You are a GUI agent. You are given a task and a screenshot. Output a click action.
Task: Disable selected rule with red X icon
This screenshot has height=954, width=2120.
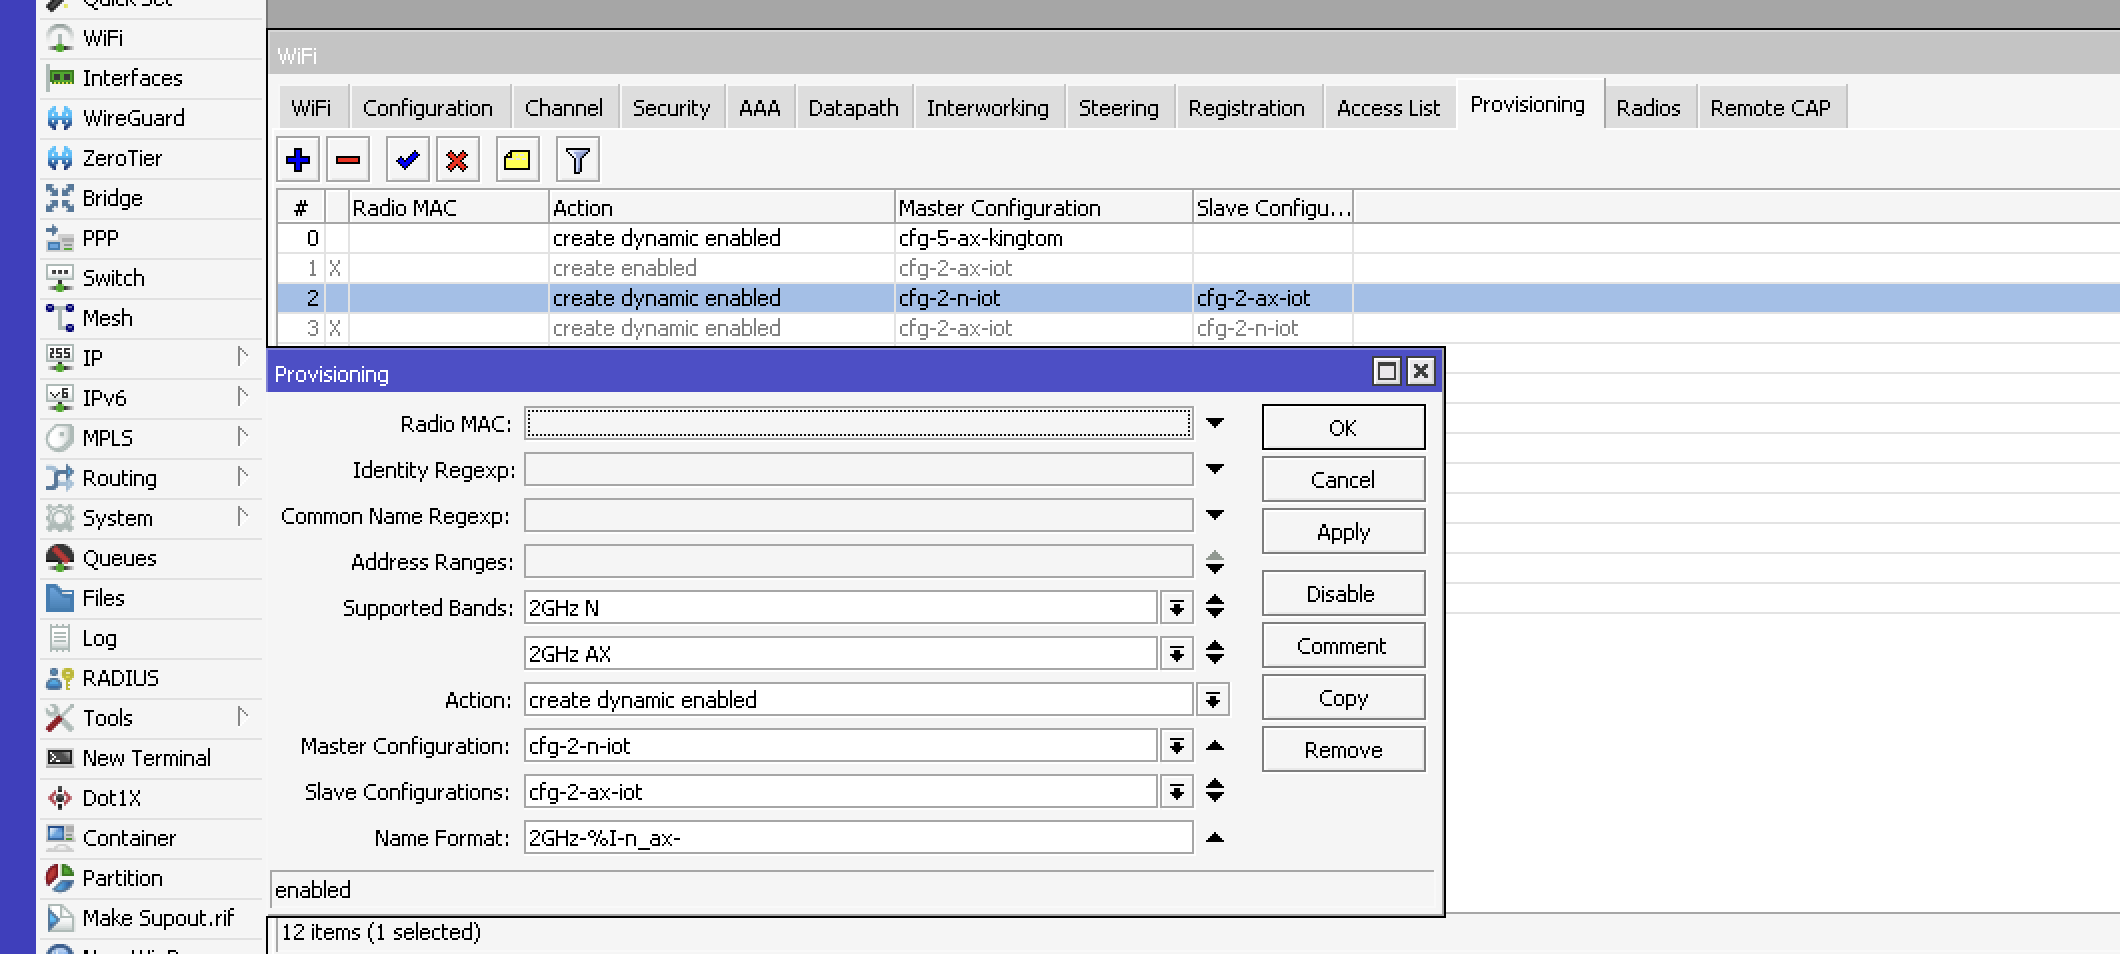(x=457, y=160)
